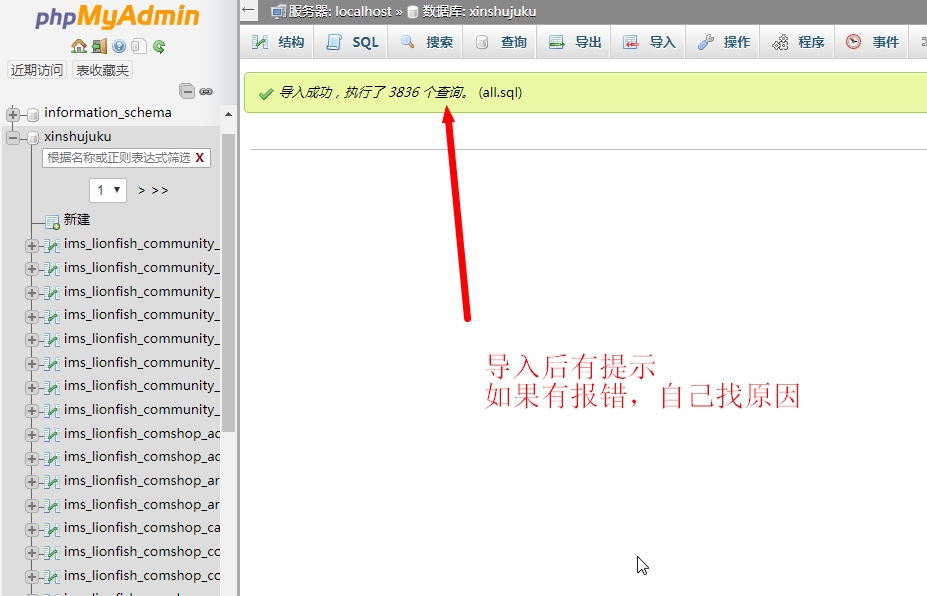Viewport: 927px width, 596px height.
Task: Hide the navigation panel using left arrow
Action: pos(249,11)
